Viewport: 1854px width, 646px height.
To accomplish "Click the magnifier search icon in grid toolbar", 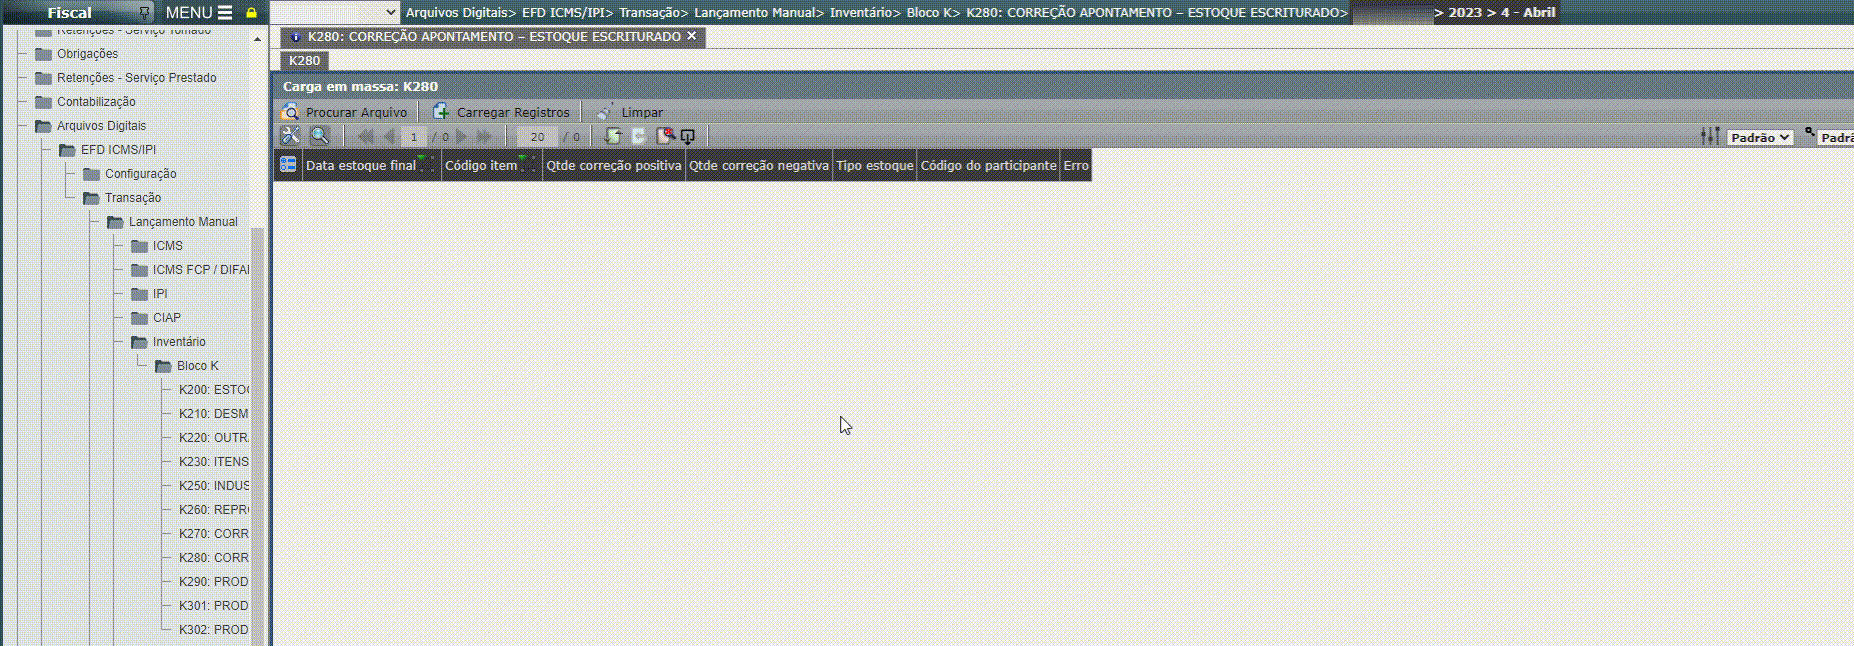I will (x=320, y=136).
